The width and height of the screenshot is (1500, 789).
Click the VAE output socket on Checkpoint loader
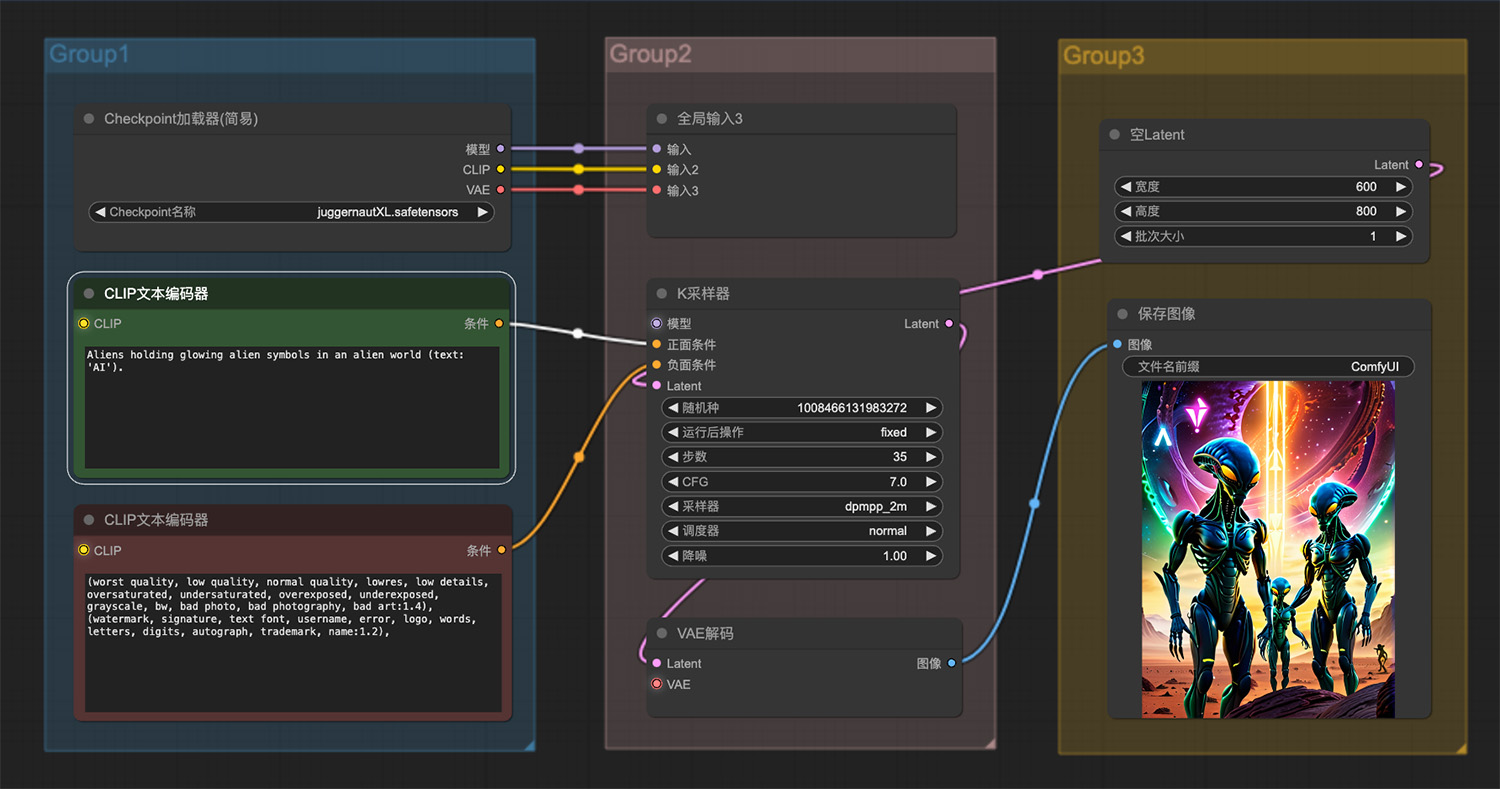(x=500, y=190)
